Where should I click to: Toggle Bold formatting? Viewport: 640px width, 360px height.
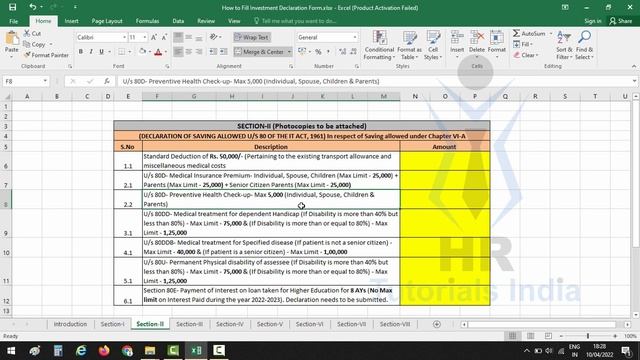pos(80,52)
